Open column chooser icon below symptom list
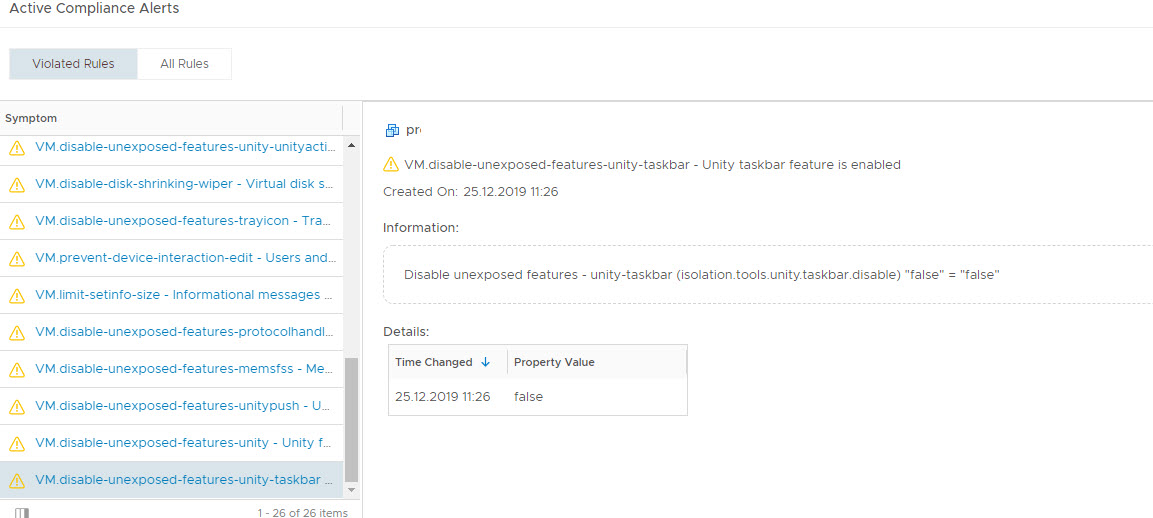Screen dimensions: 1153x518 pyautogui.click(x=22, y=512)
